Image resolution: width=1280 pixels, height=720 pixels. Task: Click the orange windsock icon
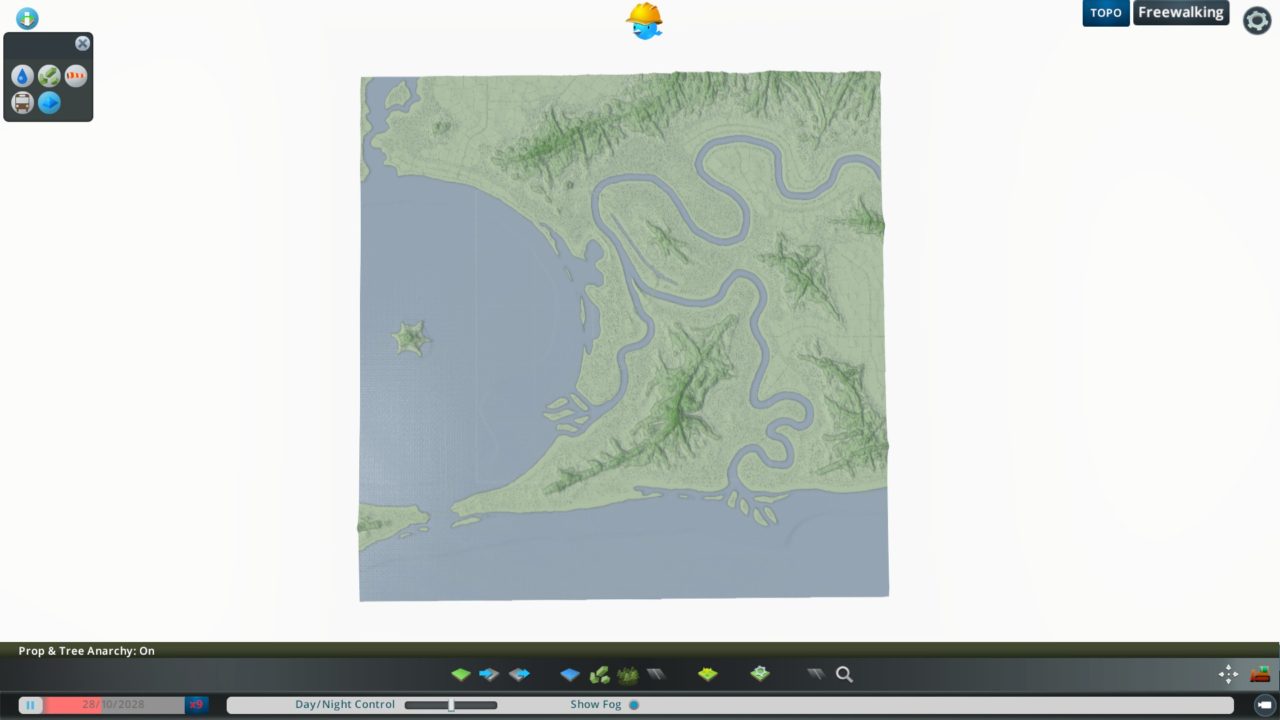click(x=76, y=76)
